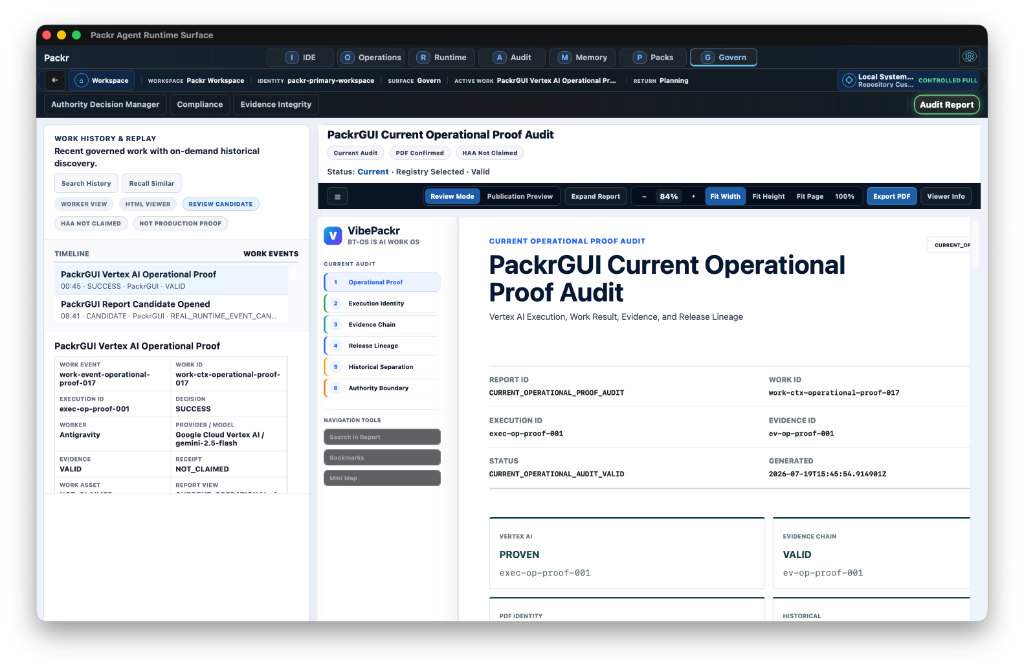Select the REVIEW CANDIDATE chip
This screenshot has height=669, width=1024.
point(221,204)
